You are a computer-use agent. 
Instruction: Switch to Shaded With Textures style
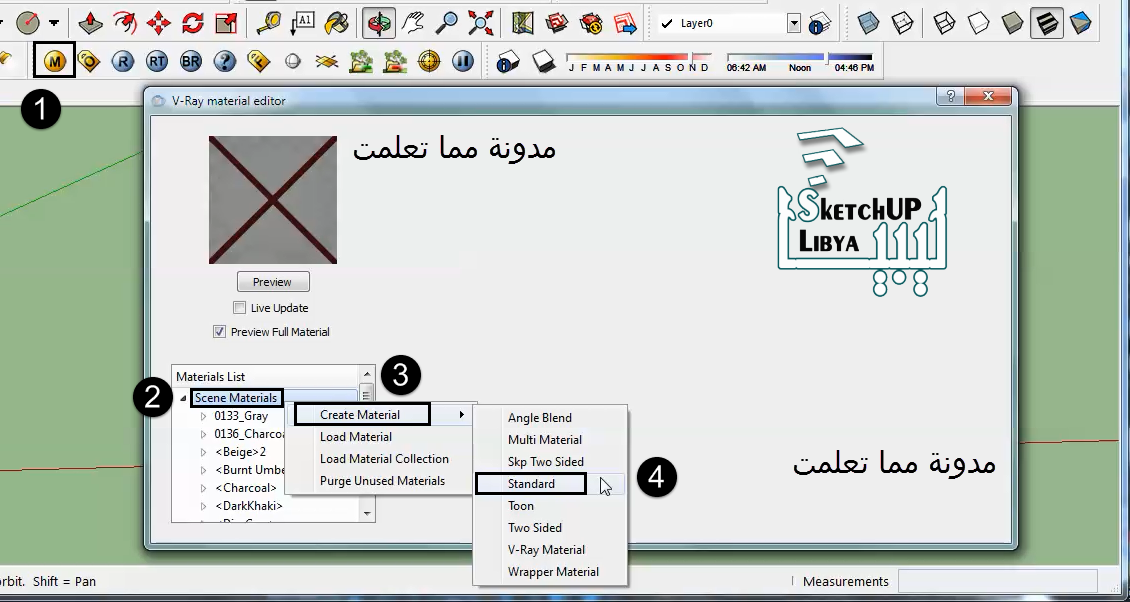click(1046, 23)
